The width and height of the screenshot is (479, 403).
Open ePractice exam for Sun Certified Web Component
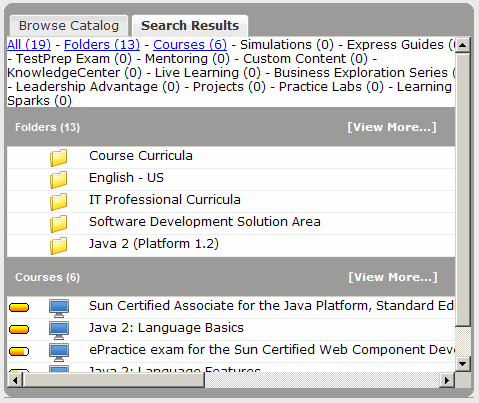coord(271,350)
